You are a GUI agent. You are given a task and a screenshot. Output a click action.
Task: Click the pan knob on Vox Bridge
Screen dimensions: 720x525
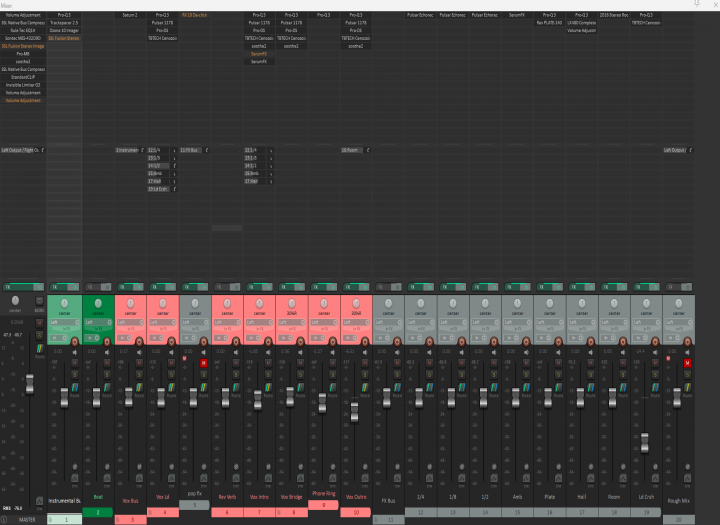pos(290,303)
